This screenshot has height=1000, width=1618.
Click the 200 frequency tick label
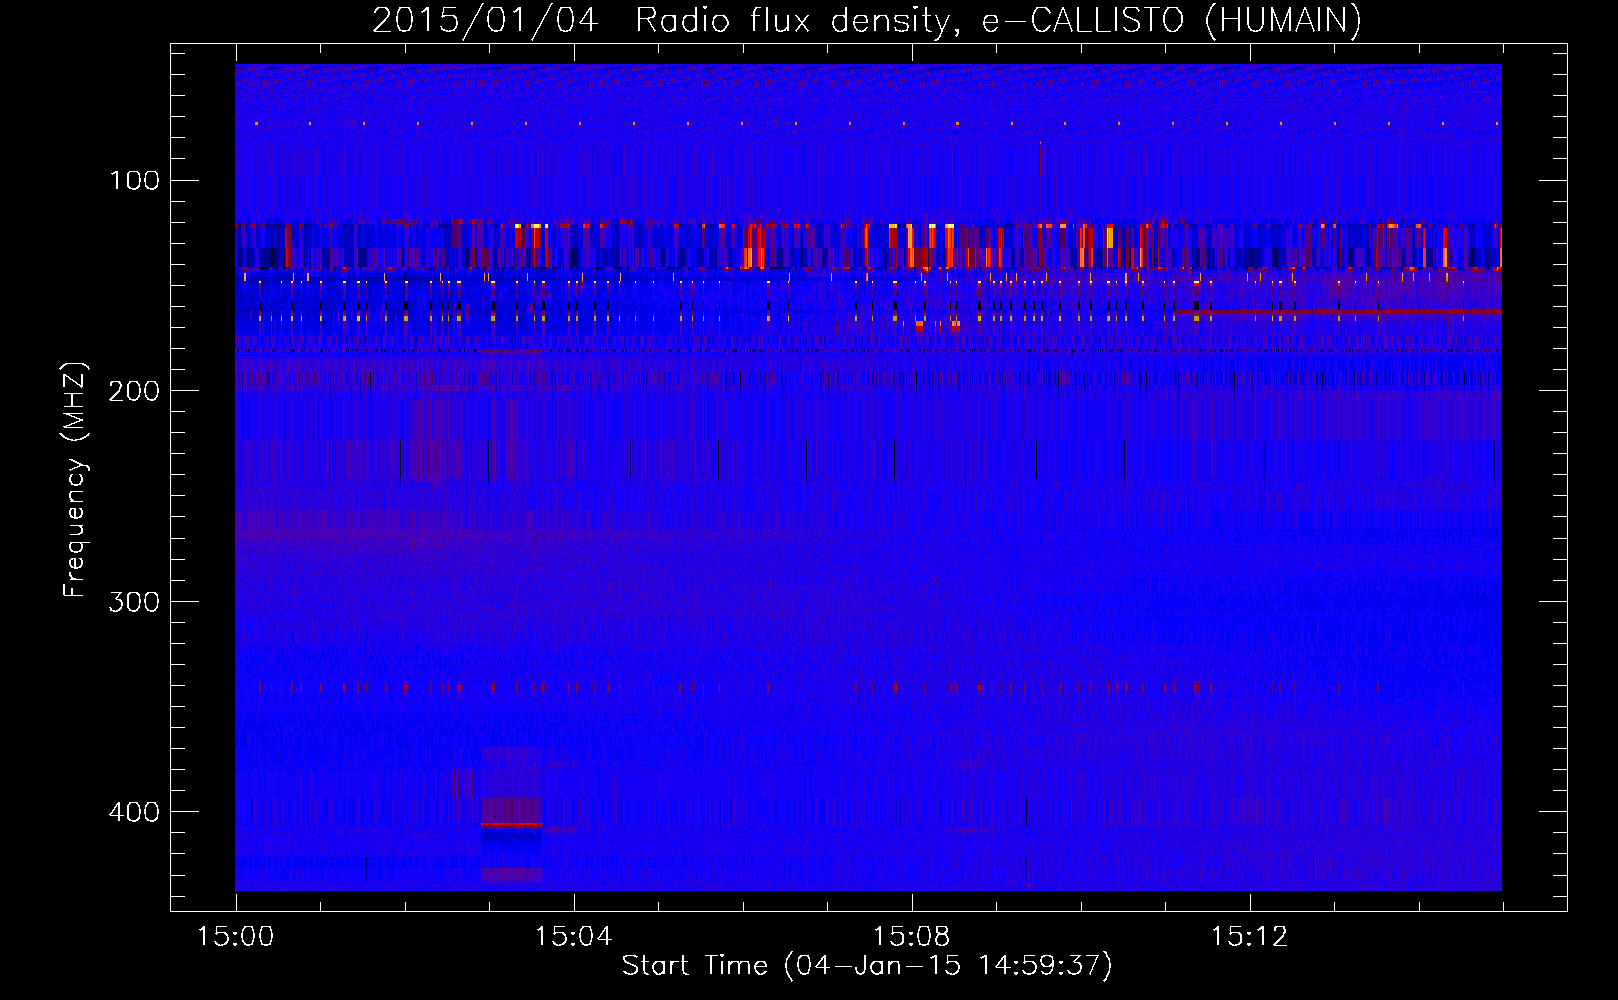135,391
